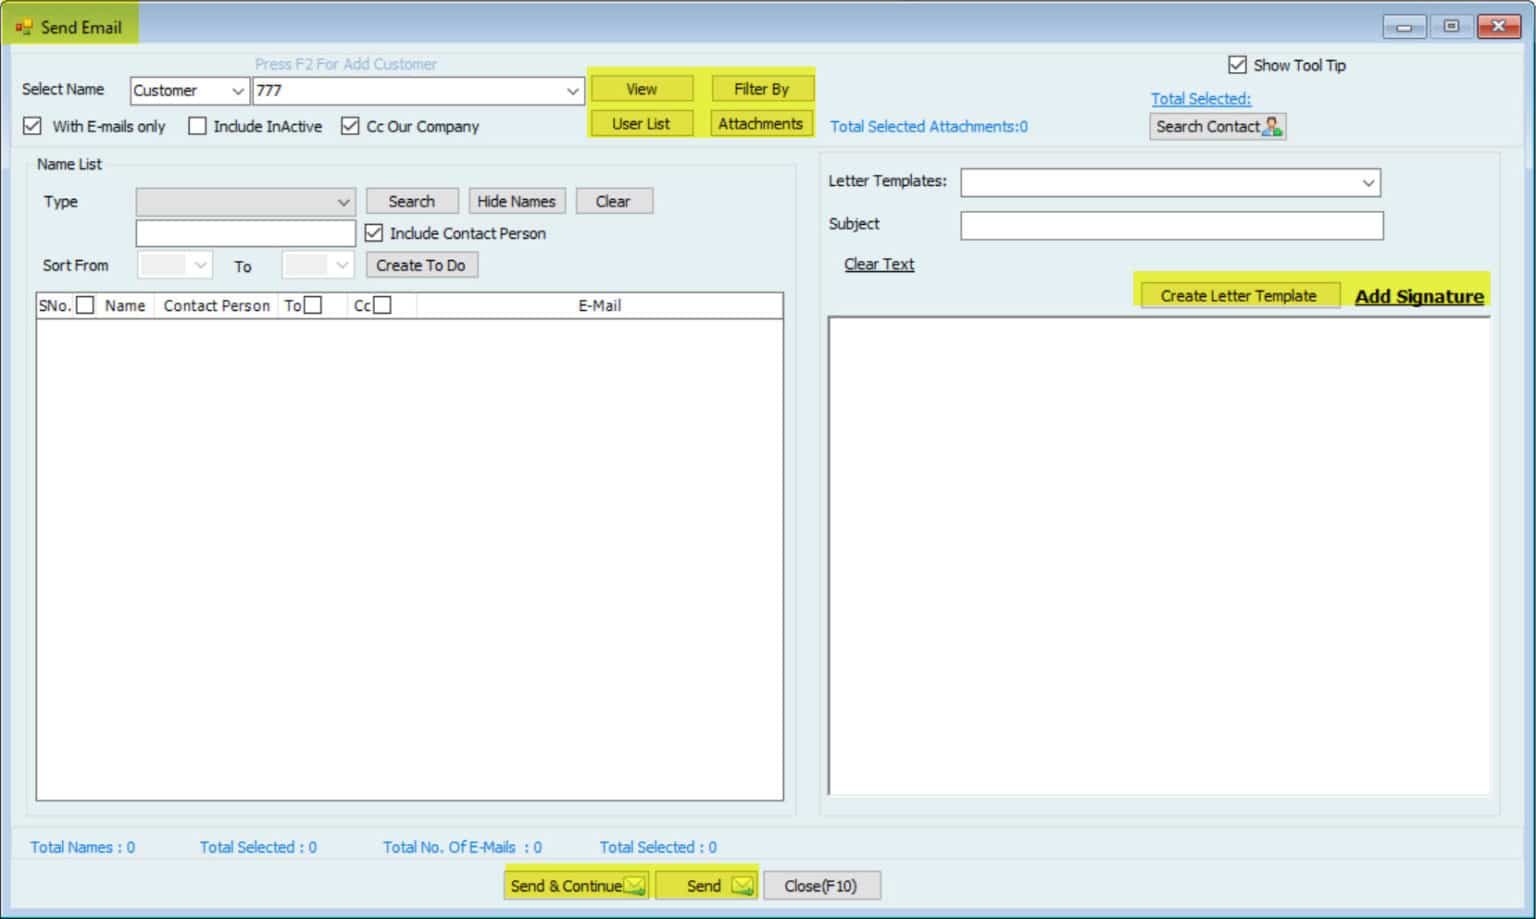Open the Customer type dropdown
Image resolution: width=1536 pixels, height=919 pixels.
pyautogui.click(x=238, y=91)
